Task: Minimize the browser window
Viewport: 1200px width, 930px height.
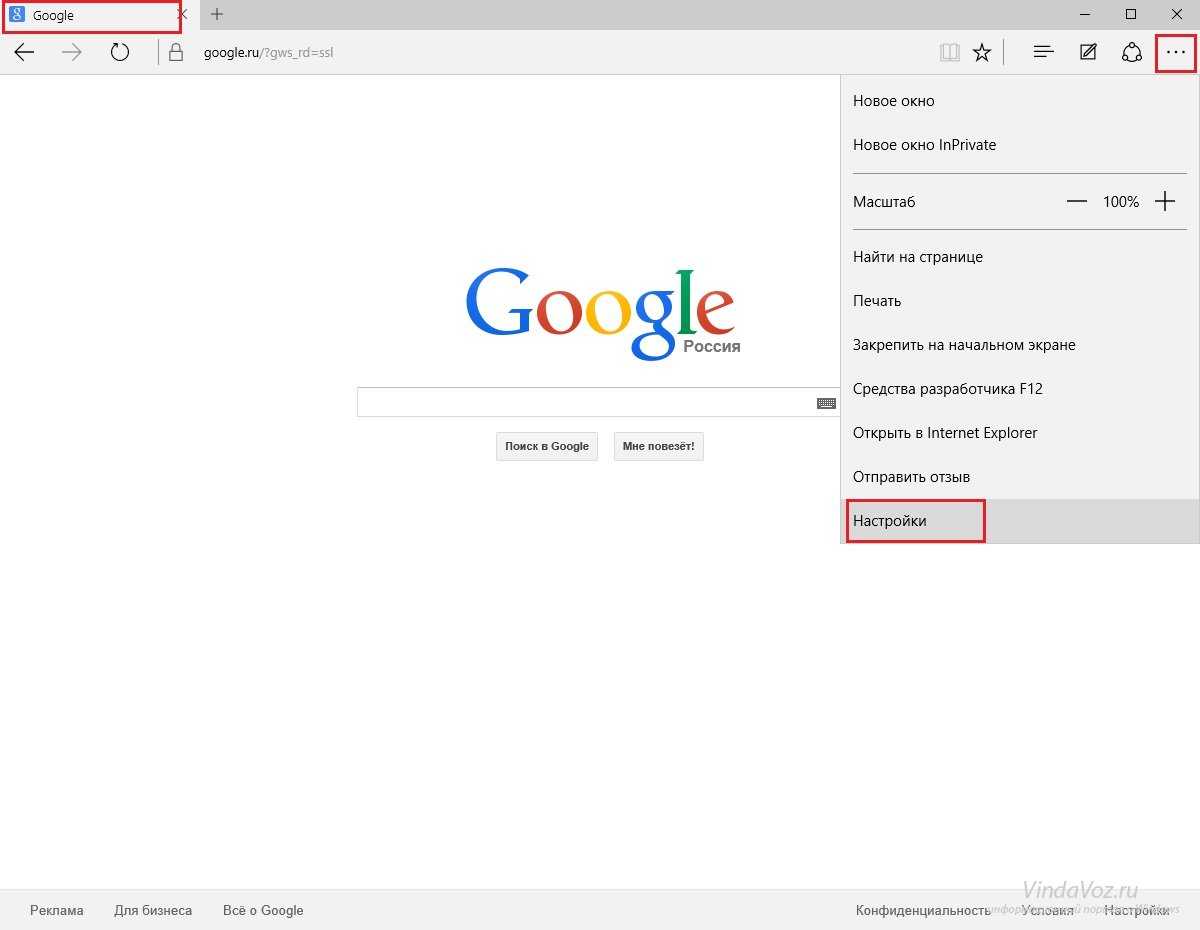Action: click(1085, 14)
